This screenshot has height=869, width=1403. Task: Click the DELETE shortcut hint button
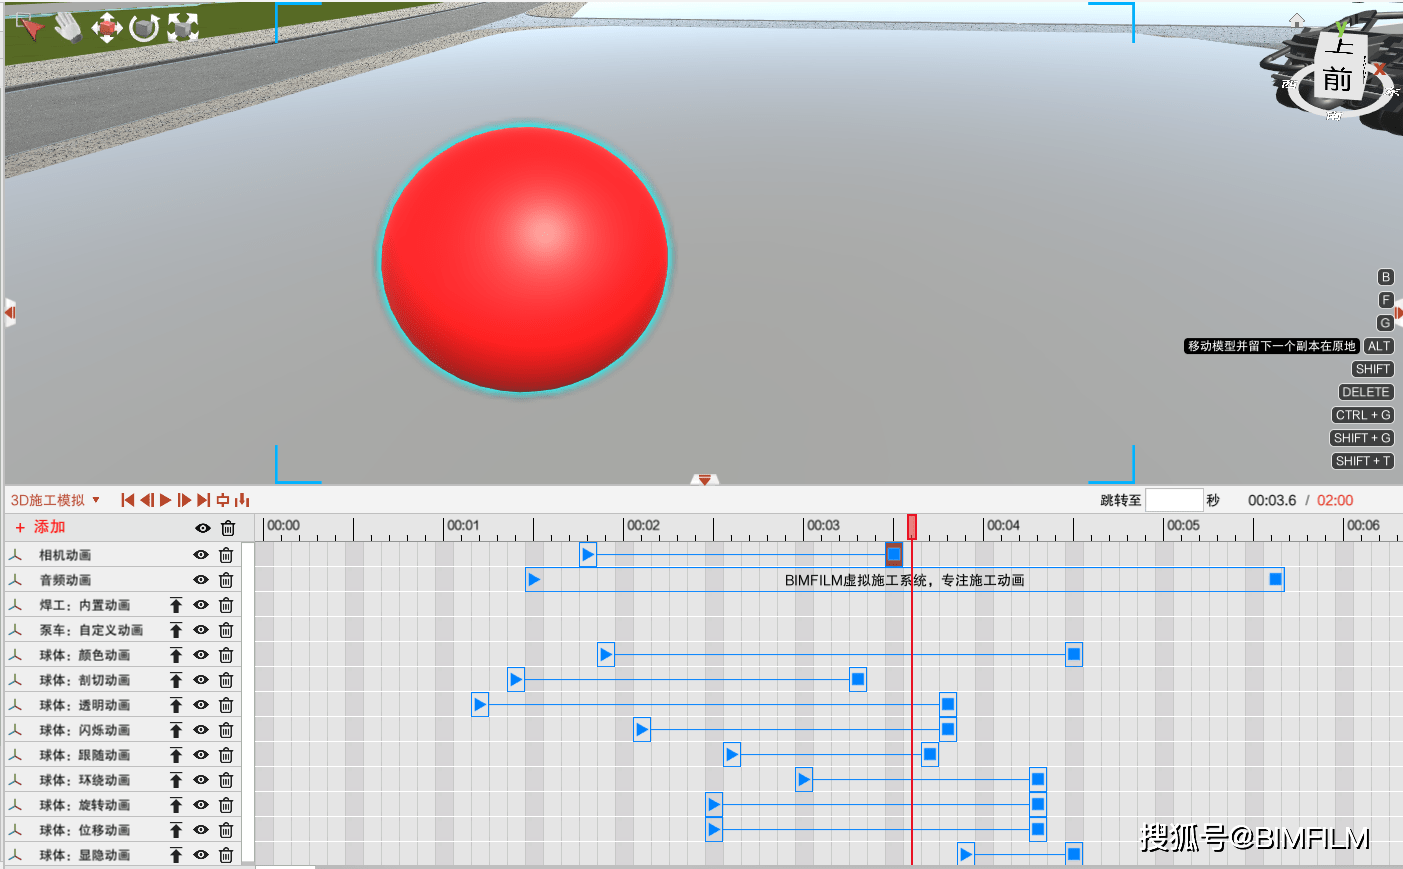[x=1366, y=392]
